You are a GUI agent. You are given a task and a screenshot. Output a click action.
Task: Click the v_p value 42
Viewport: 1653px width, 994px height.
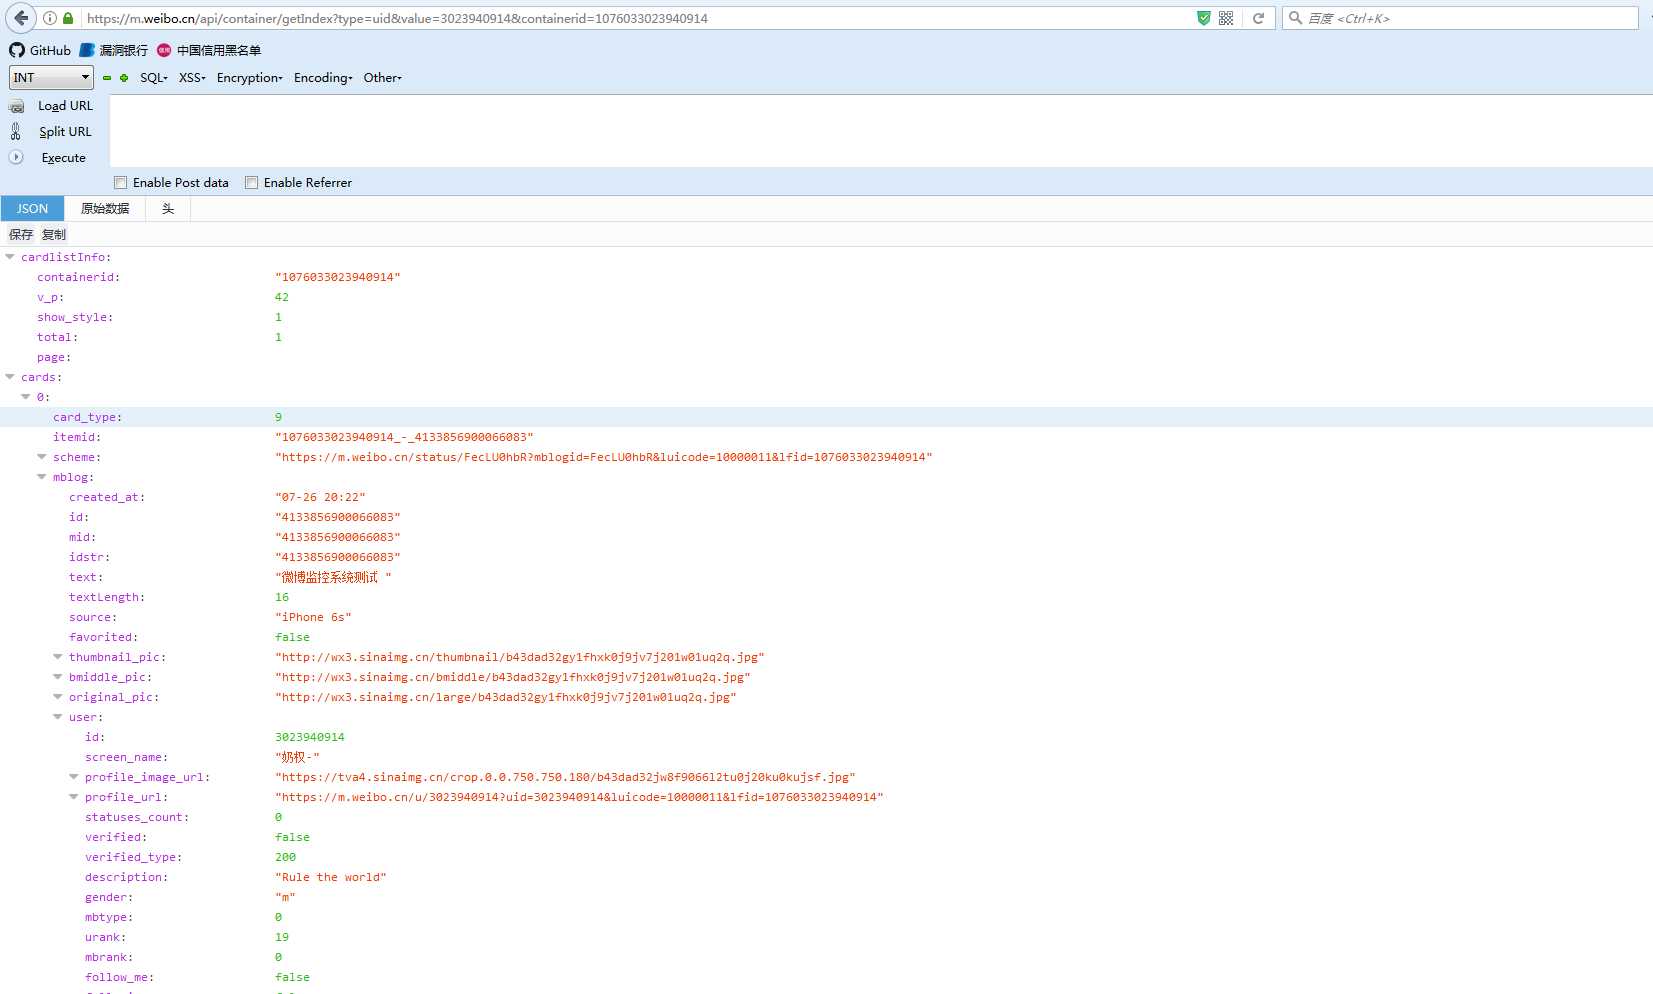(x=282, y=297)
